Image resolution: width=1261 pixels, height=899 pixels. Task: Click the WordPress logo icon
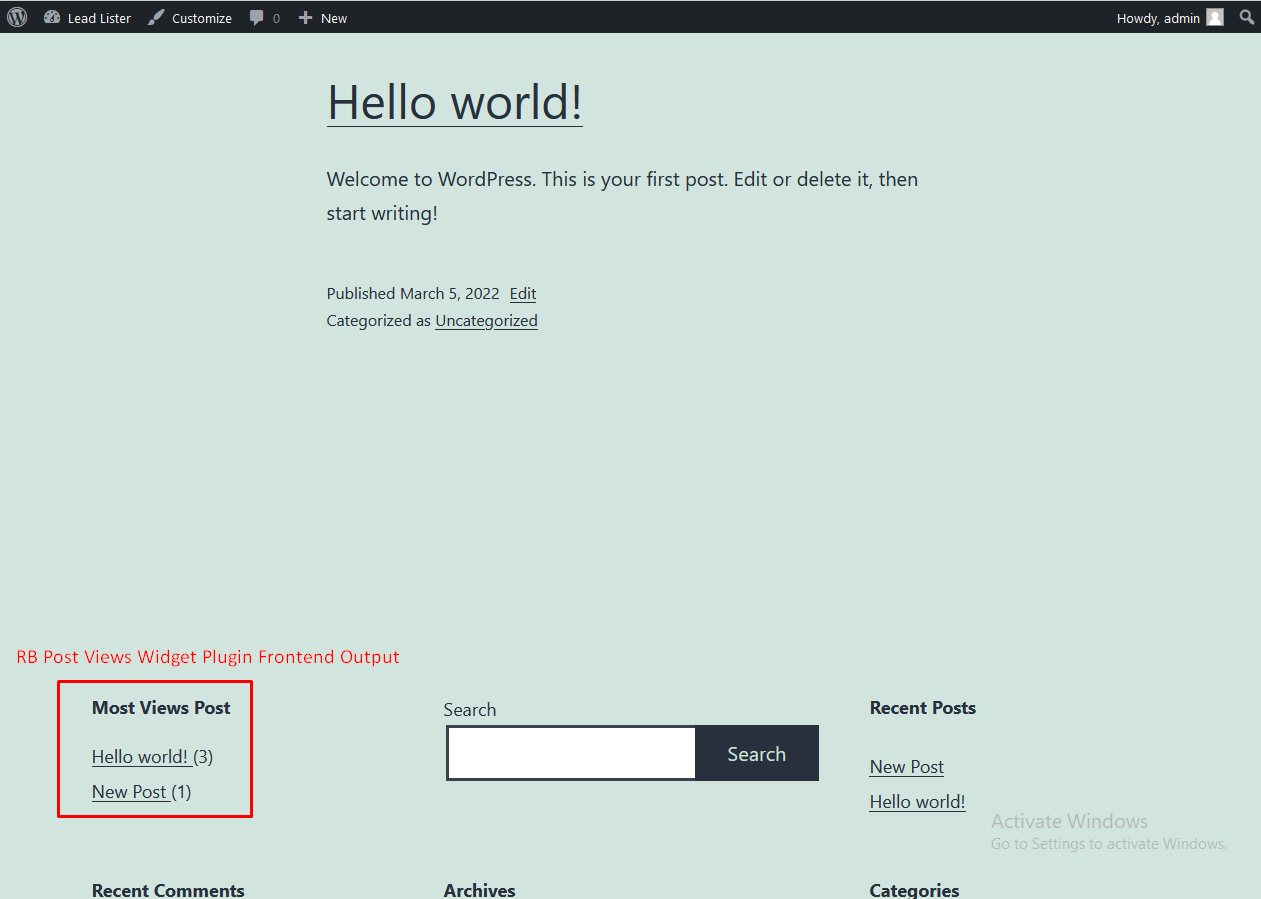tap(17, 17)
